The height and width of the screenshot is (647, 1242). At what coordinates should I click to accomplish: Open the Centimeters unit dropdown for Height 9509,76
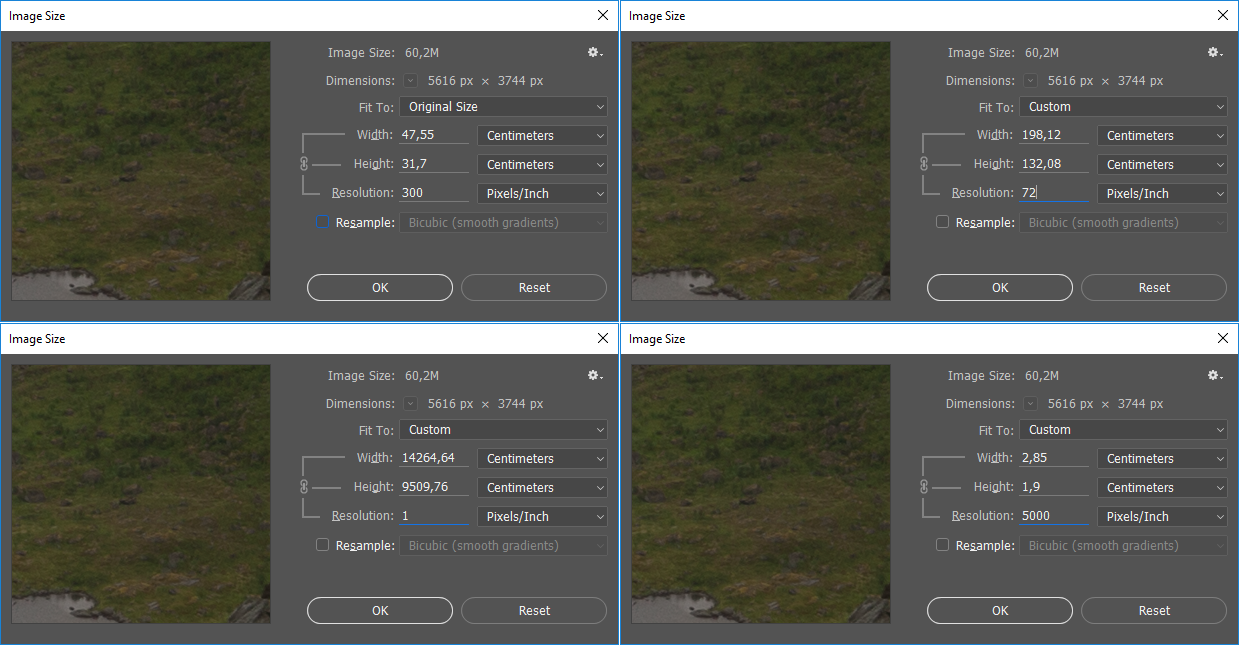coord(543,488)
